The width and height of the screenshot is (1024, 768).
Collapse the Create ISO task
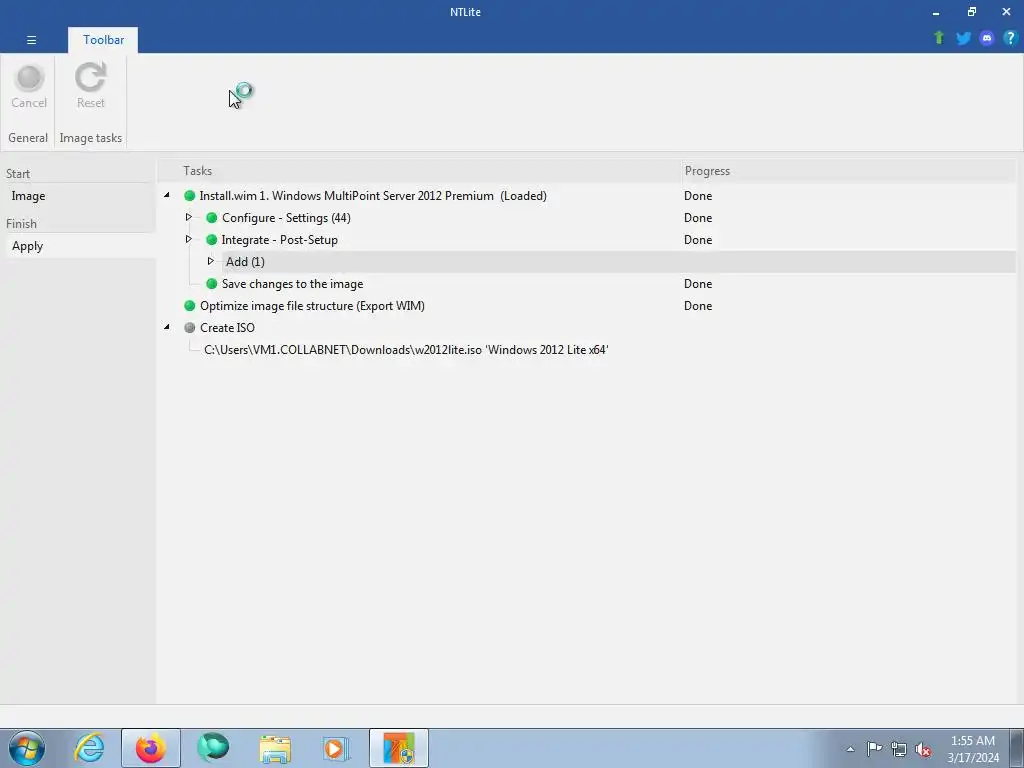click(167, 327)
